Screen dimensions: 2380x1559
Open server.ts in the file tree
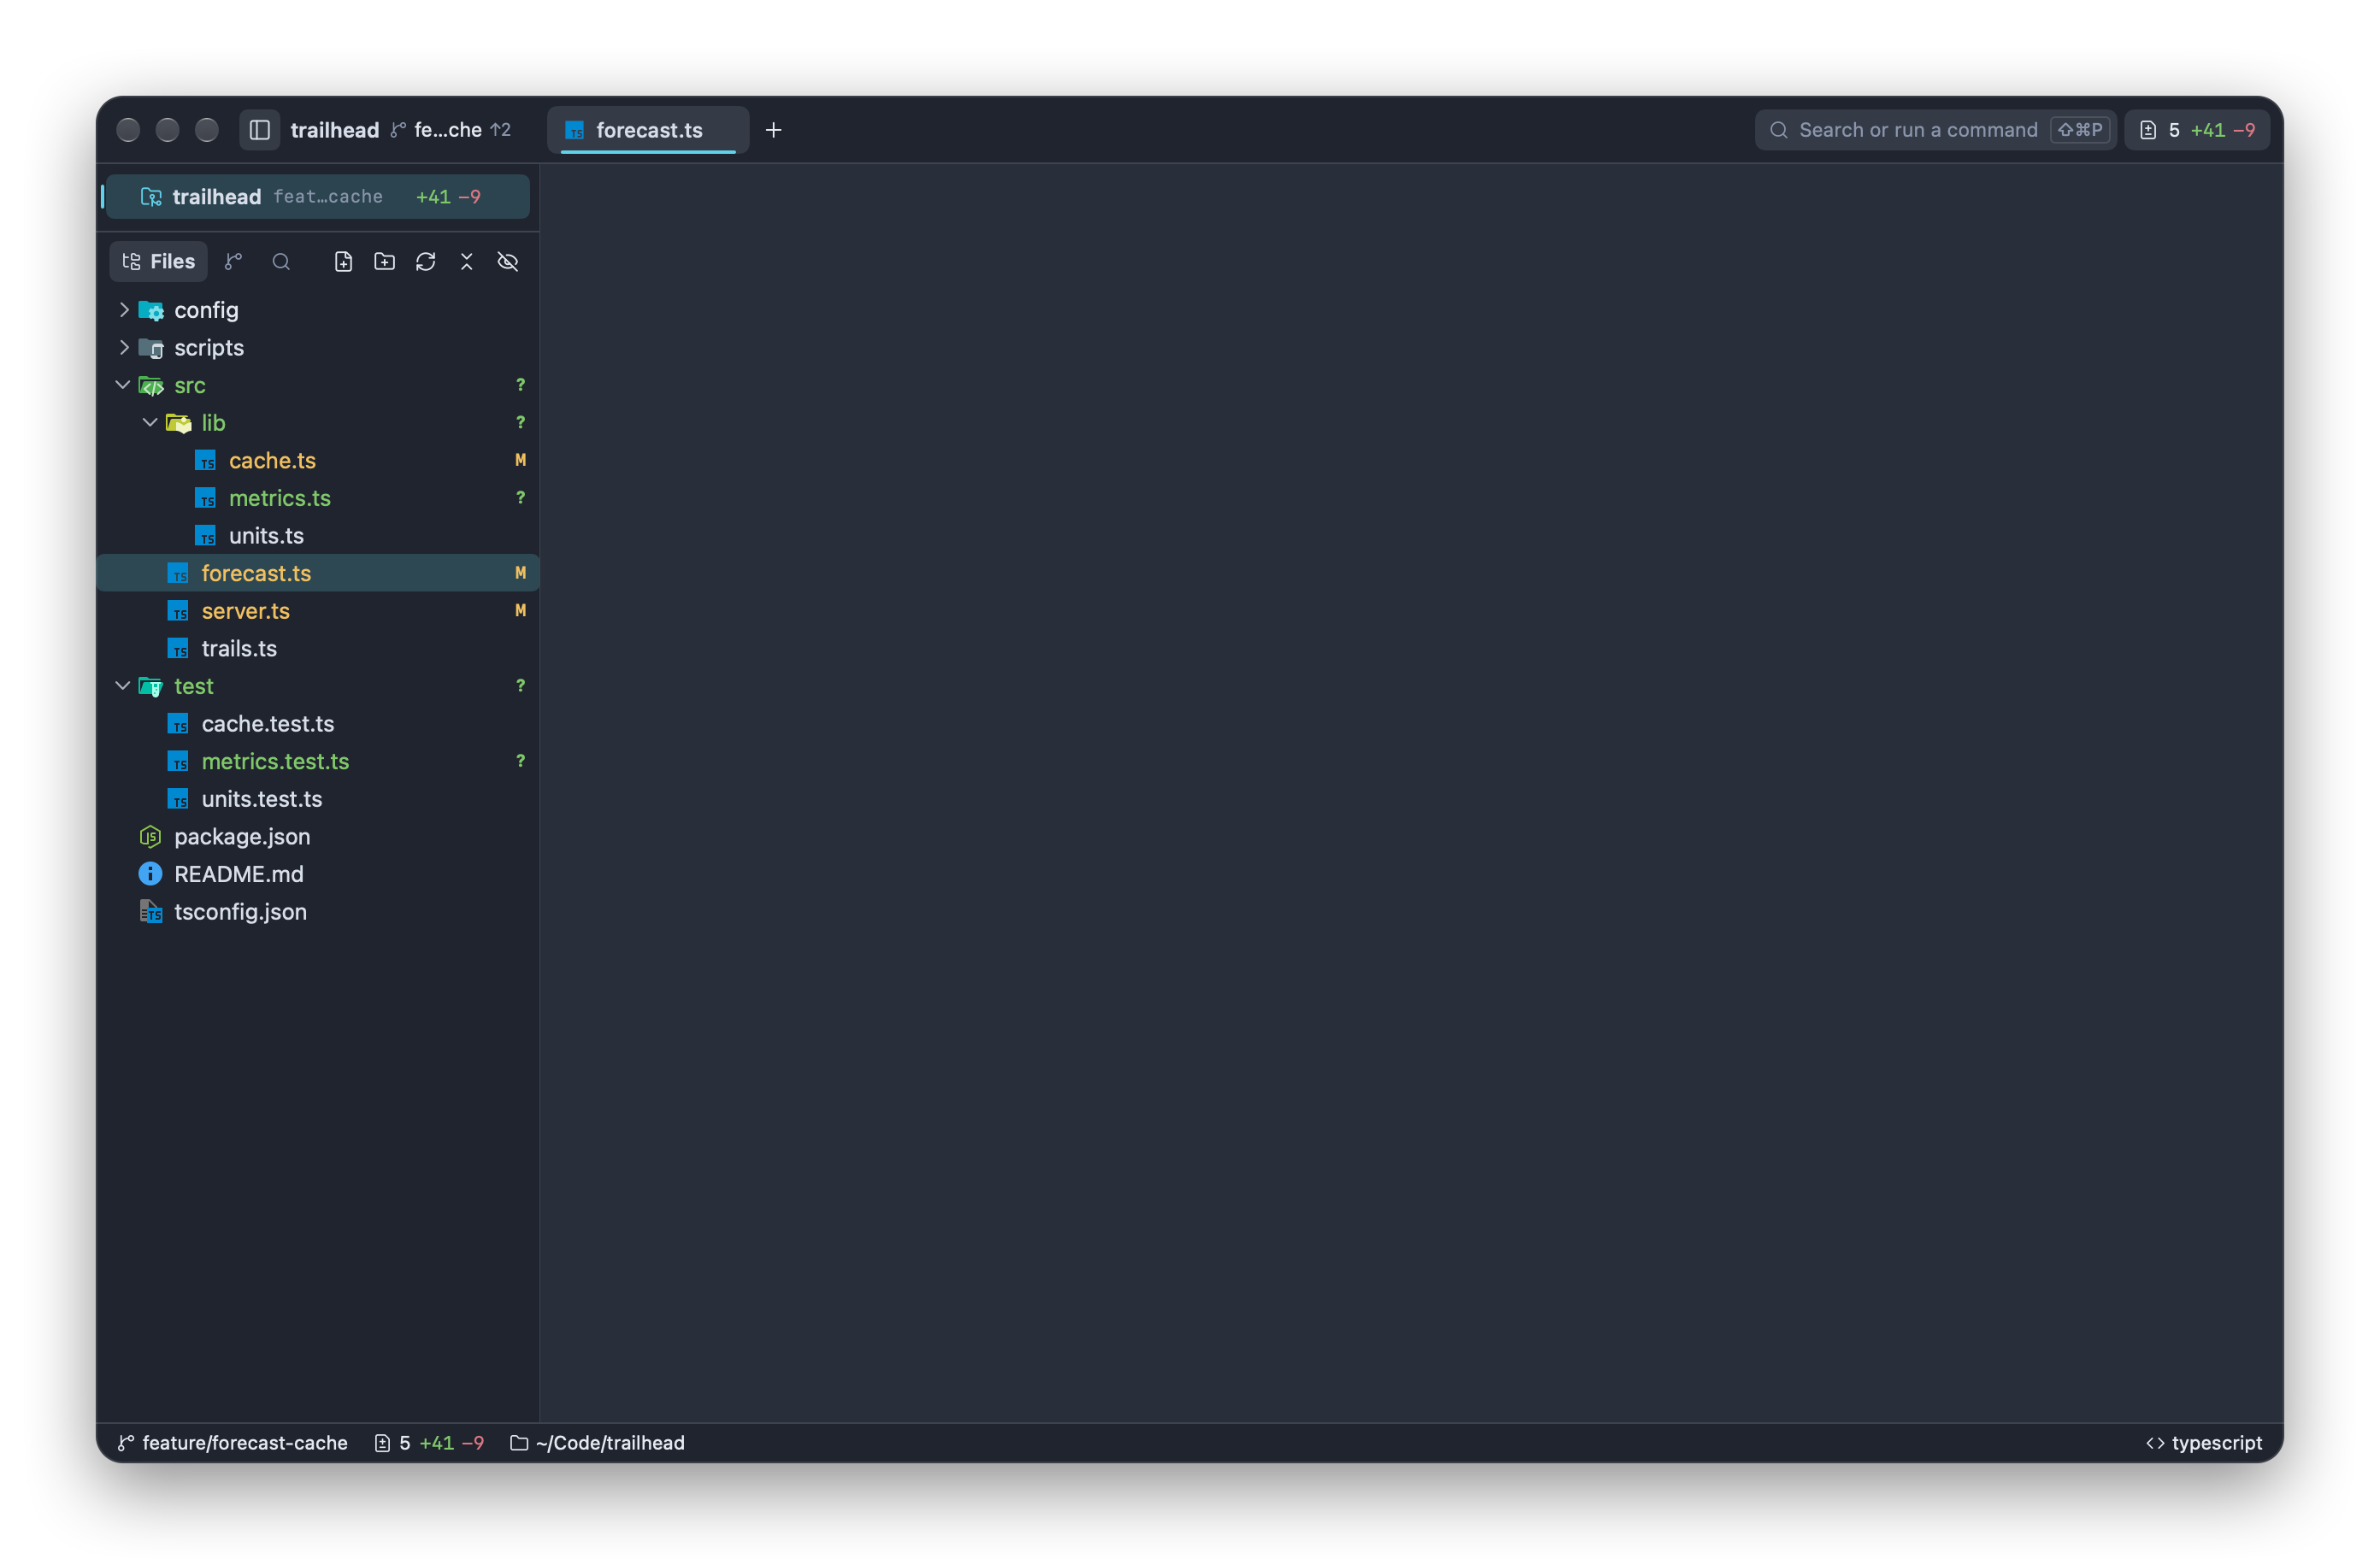pyautogui.click(x=318, y=611)
